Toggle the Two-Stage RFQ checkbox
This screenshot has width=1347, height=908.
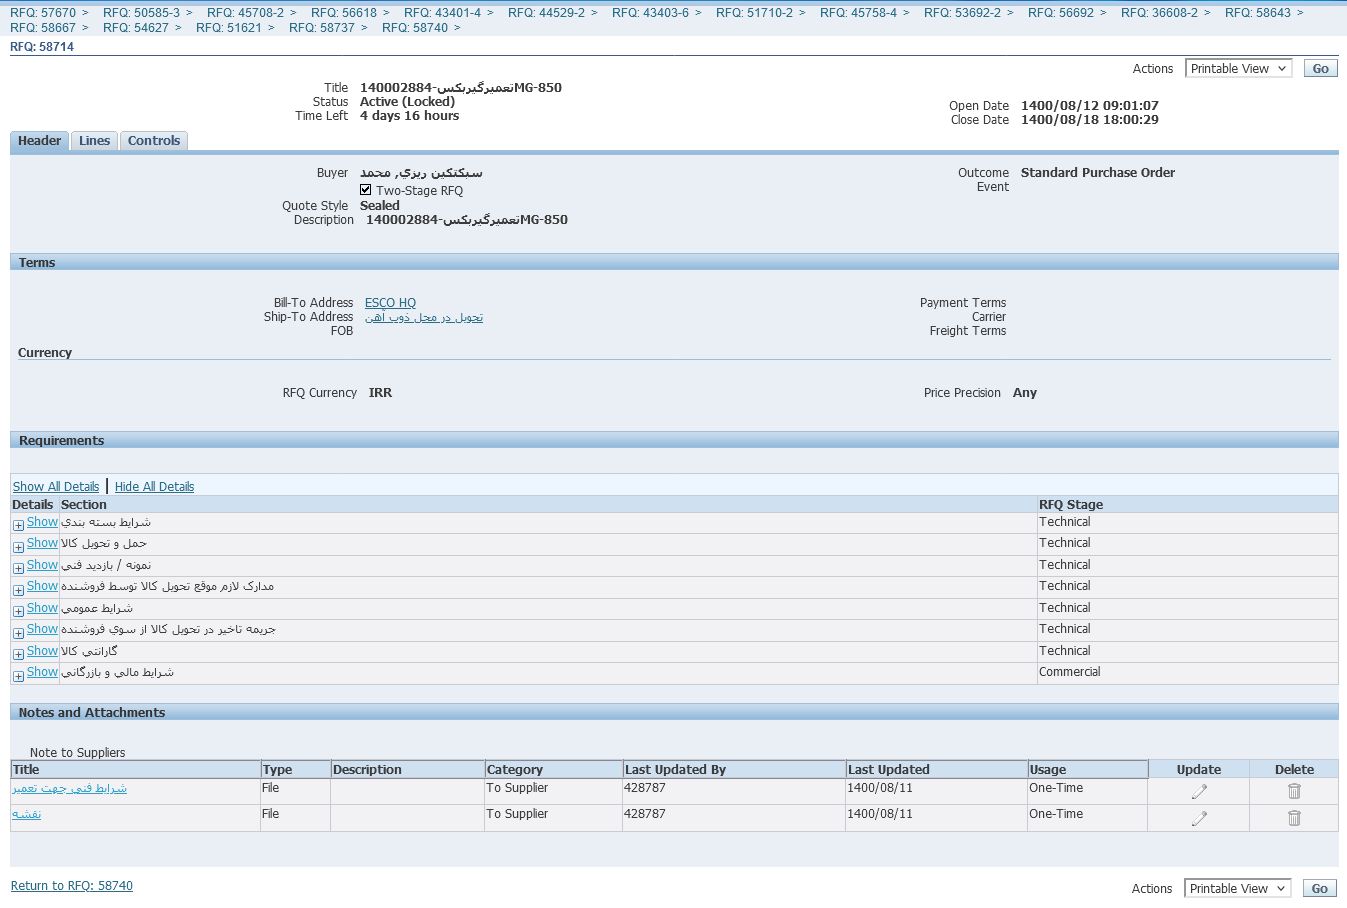366,190
